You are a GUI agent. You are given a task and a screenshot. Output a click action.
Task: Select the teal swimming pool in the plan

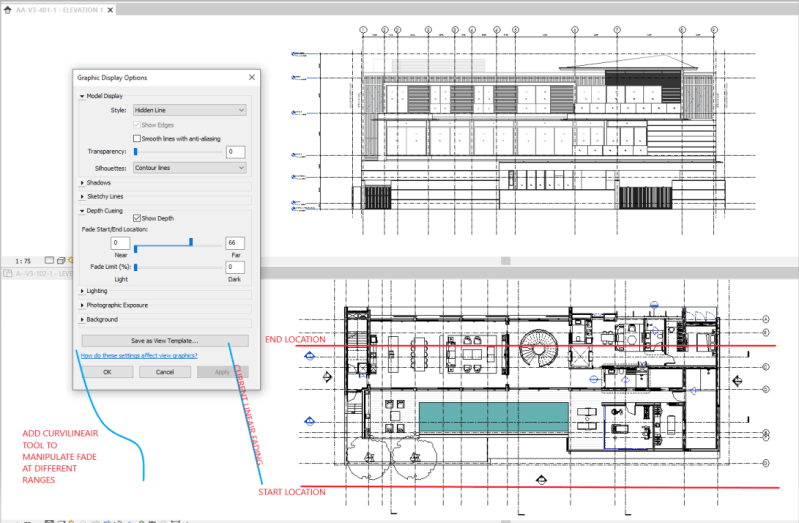coord(494,417)
